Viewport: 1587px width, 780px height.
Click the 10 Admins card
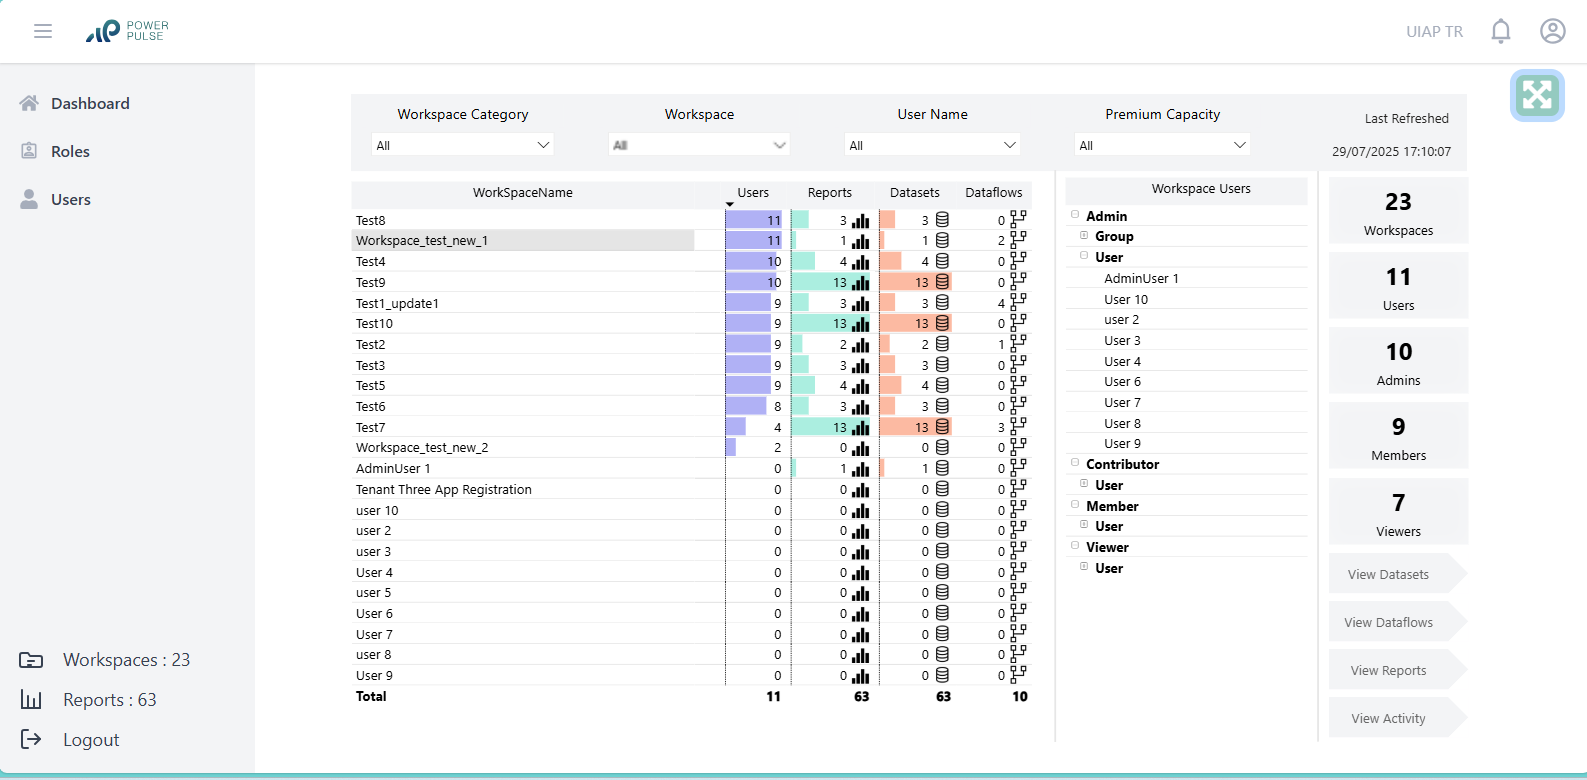click(x=1398, y=361)
